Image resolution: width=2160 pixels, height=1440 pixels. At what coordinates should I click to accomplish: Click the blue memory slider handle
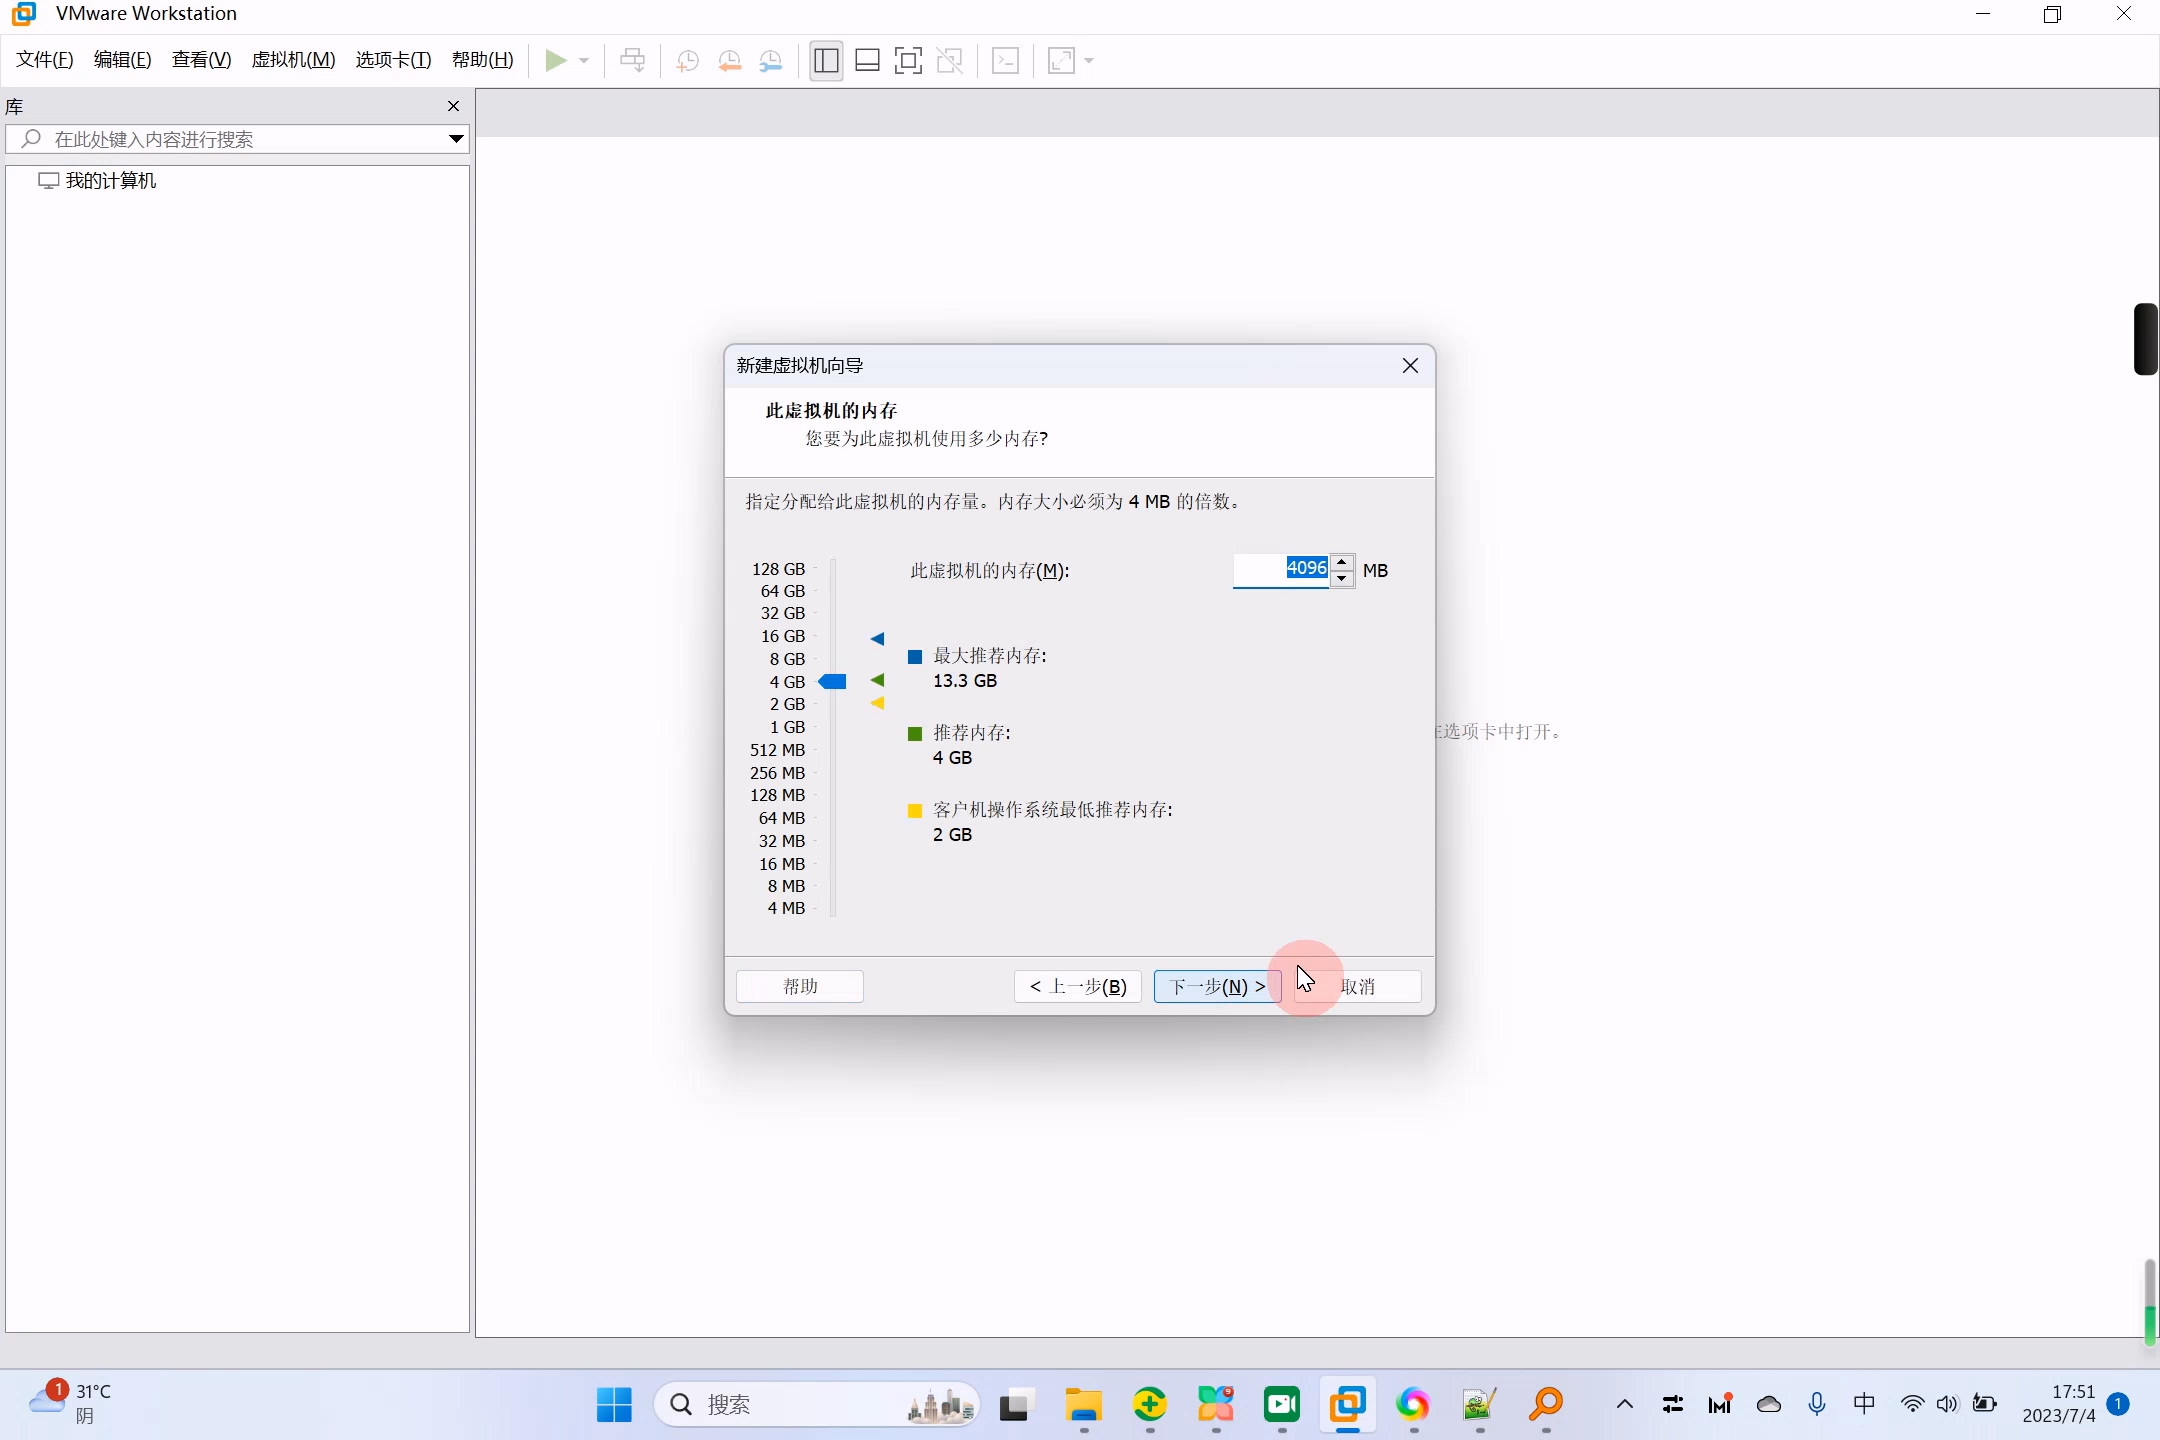click(832, 682)
